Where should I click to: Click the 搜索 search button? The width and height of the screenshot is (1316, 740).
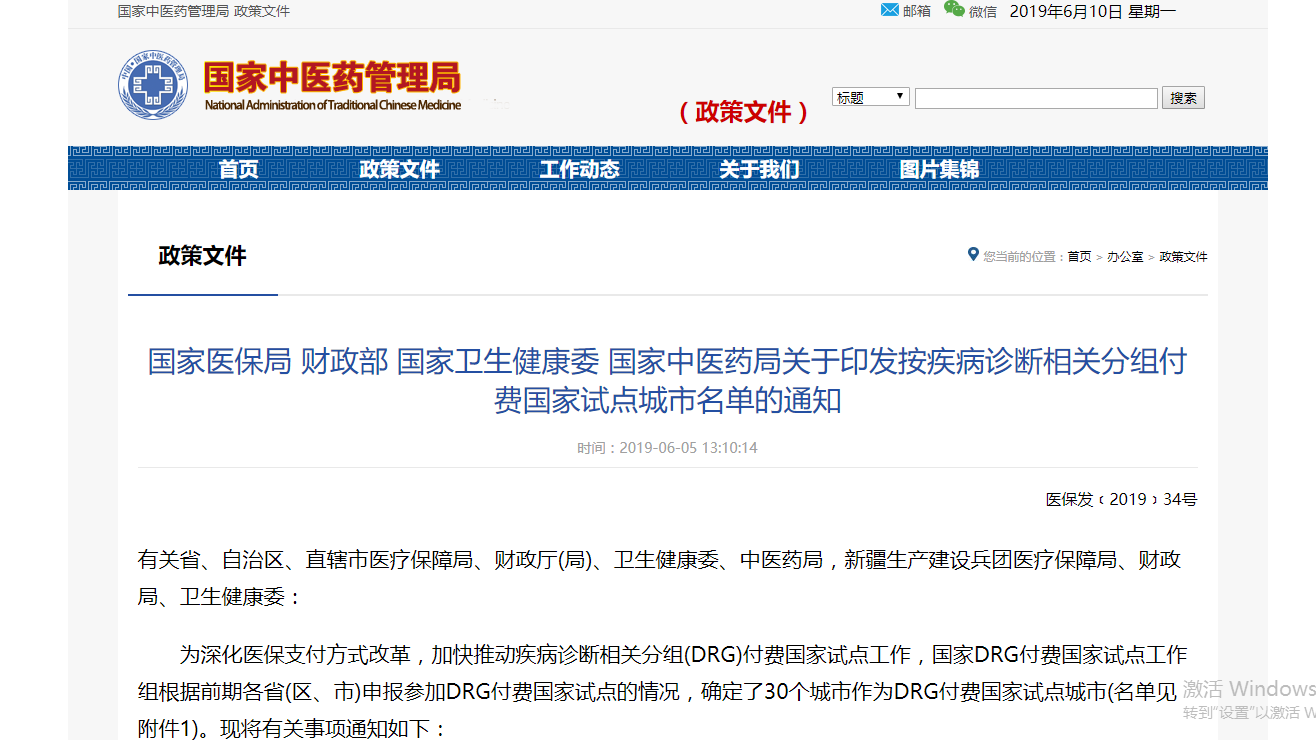pyautogui.click(x=1183, y=98)
